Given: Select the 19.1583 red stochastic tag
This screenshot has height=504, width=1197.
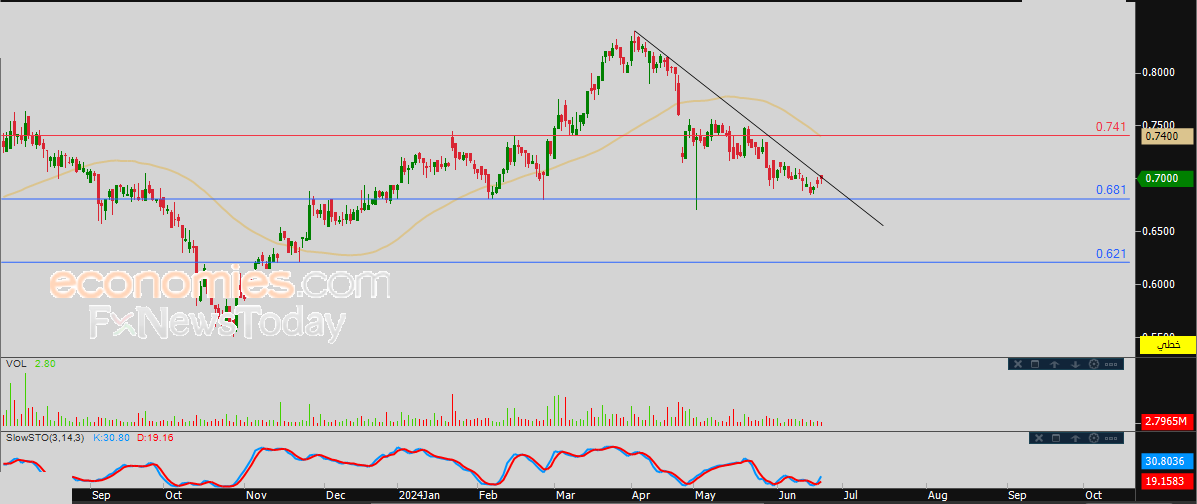Looking at the screenshot, I should click(x=1166, y=482).
